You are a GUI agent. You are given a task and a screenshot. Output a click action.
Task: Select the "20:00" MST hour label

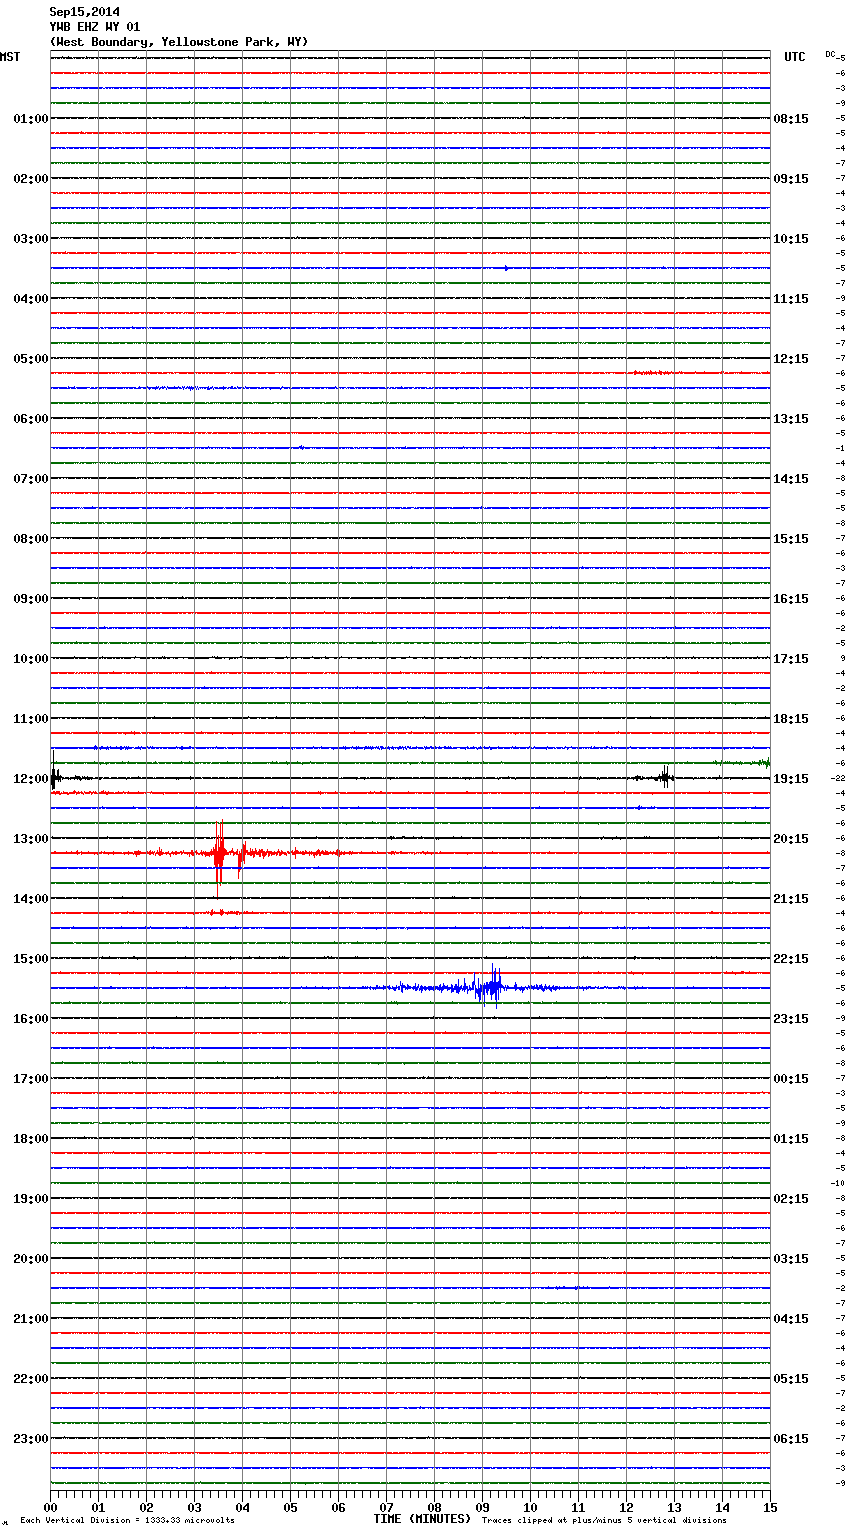[x=30, y=1259]
